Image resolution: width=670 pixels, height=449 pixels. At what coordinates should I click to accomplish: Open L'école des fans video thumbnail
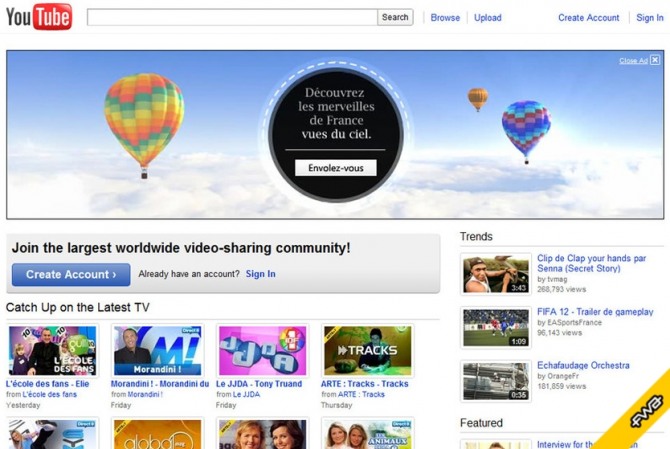click(x=53, y=350)
